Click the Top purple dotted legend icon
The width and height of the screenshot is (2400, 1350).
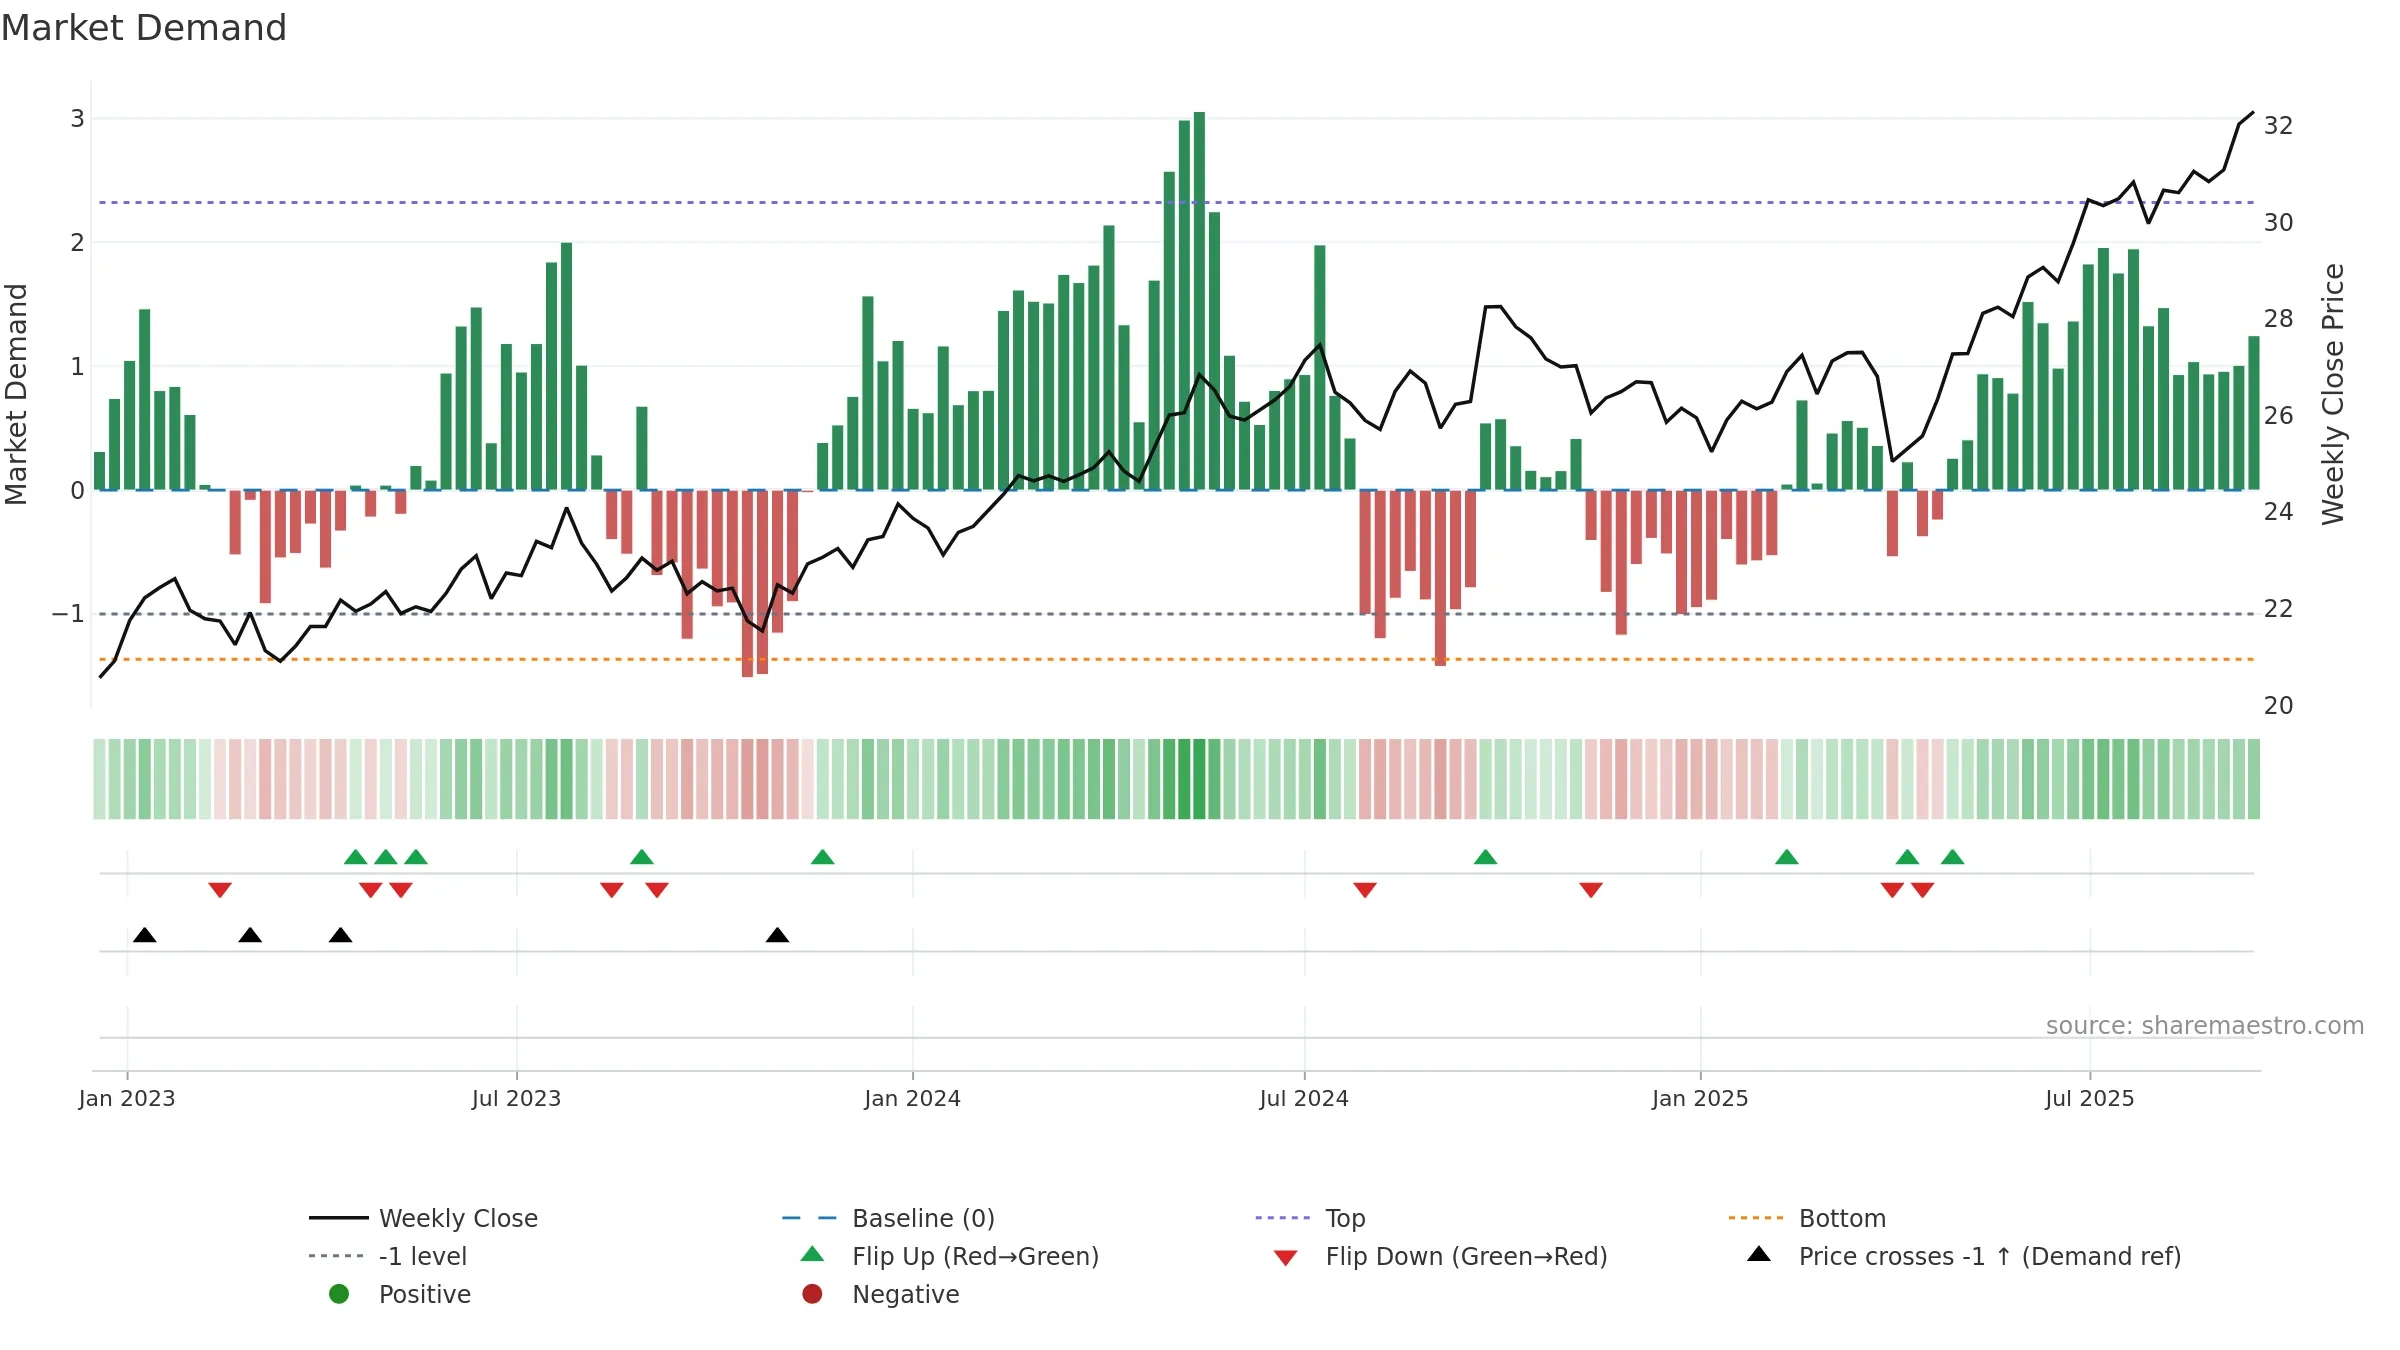click(1282, 1218)
